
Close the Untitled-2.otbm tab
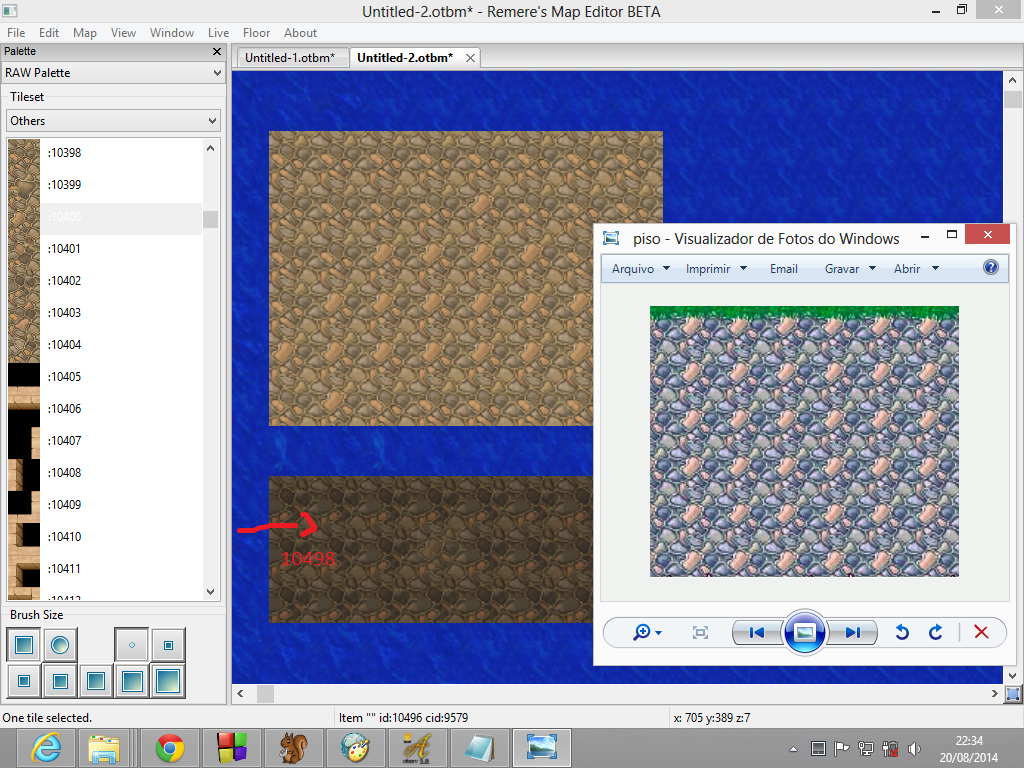point(470,58)
